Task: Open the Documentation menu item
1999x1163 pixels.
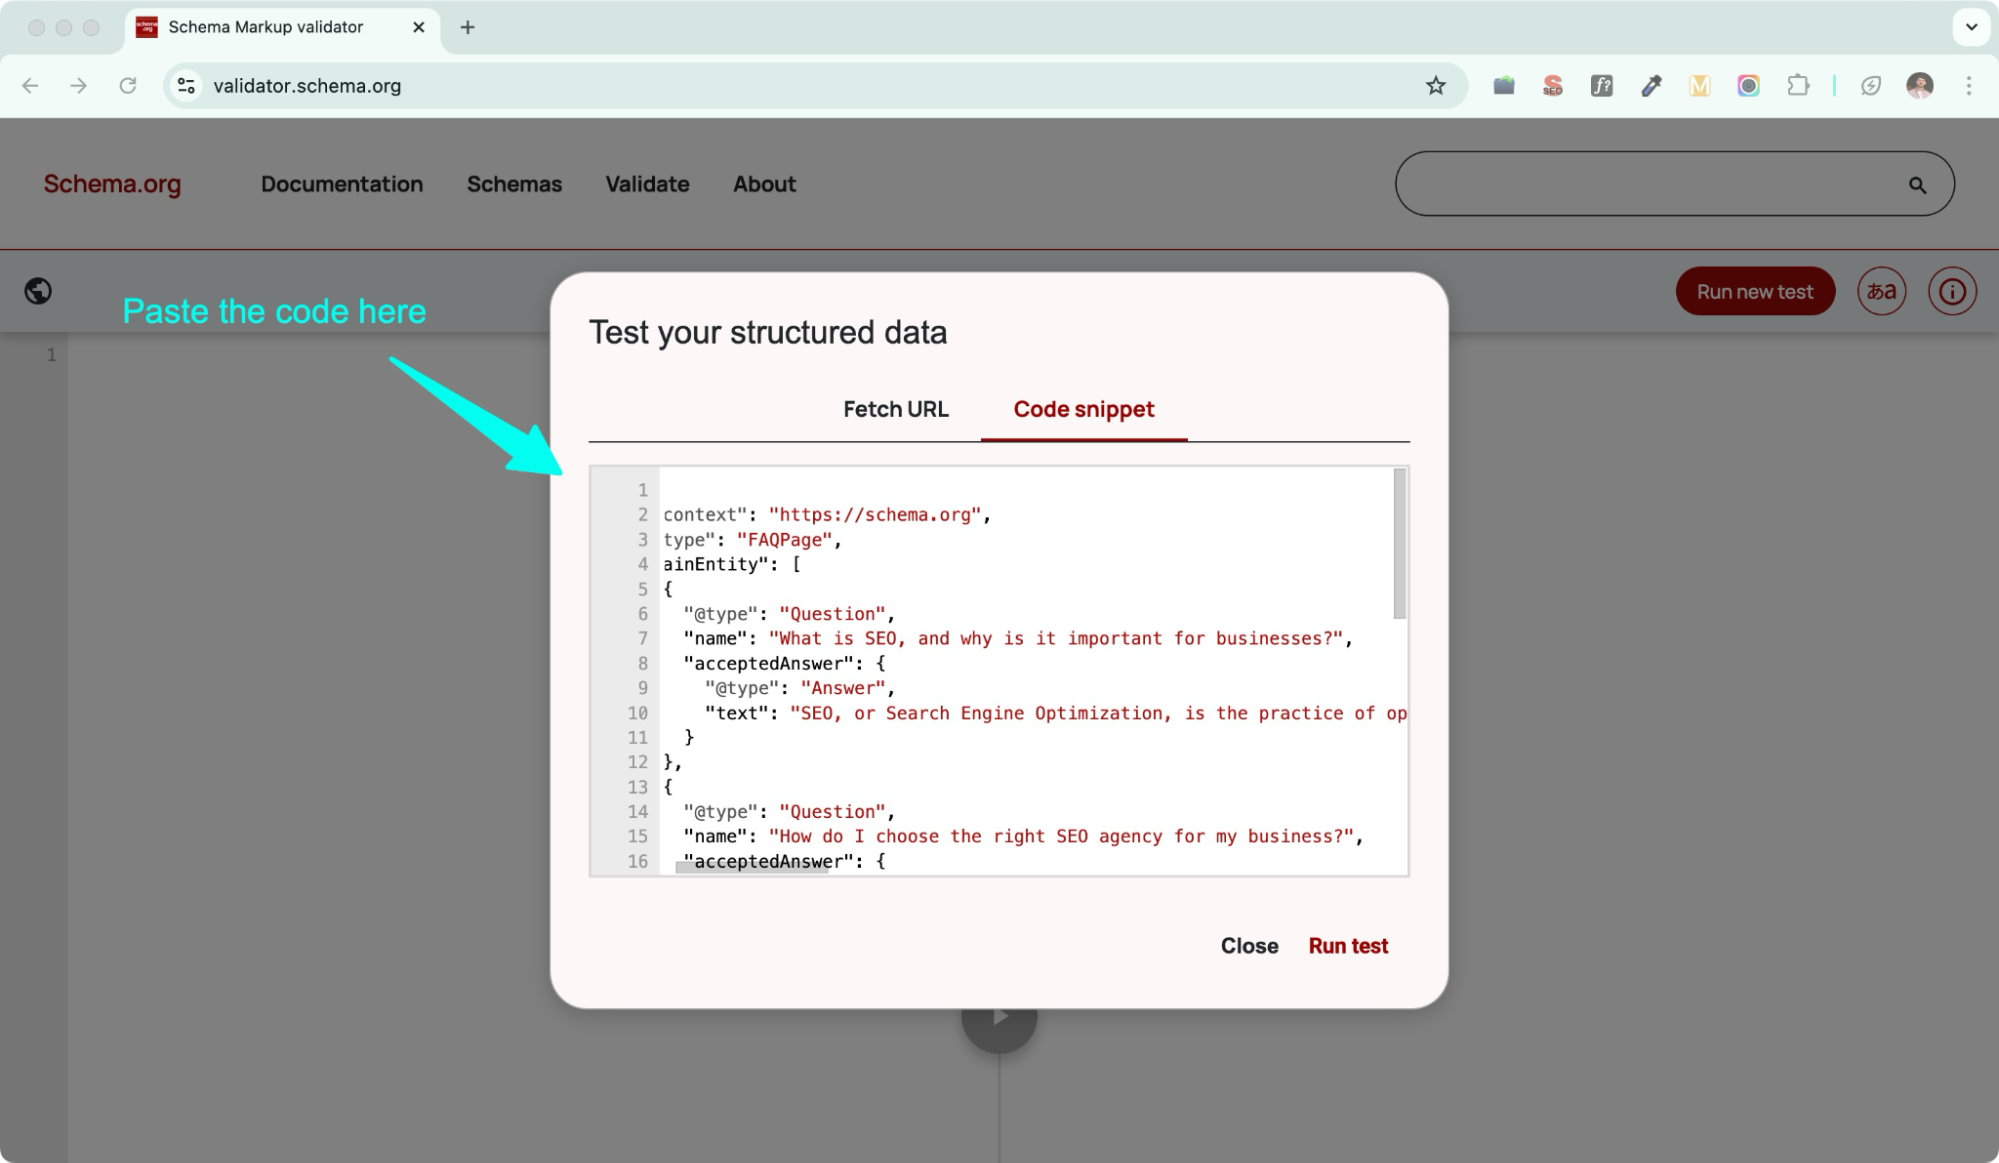Action: pyautogui.click(x=342, y=184)
